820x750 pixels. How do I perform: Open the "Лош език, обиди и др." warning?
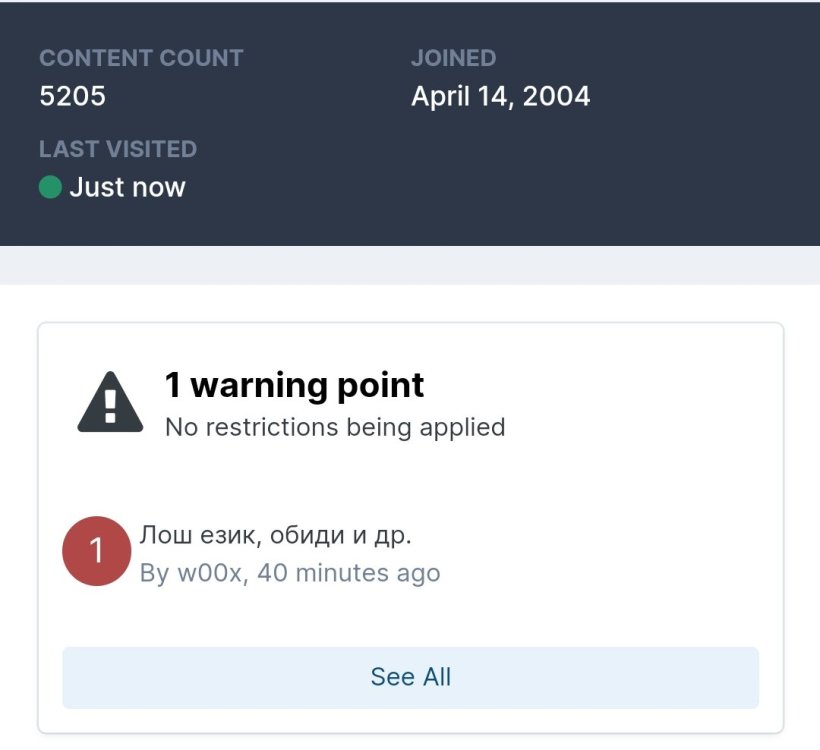[275, 536]
